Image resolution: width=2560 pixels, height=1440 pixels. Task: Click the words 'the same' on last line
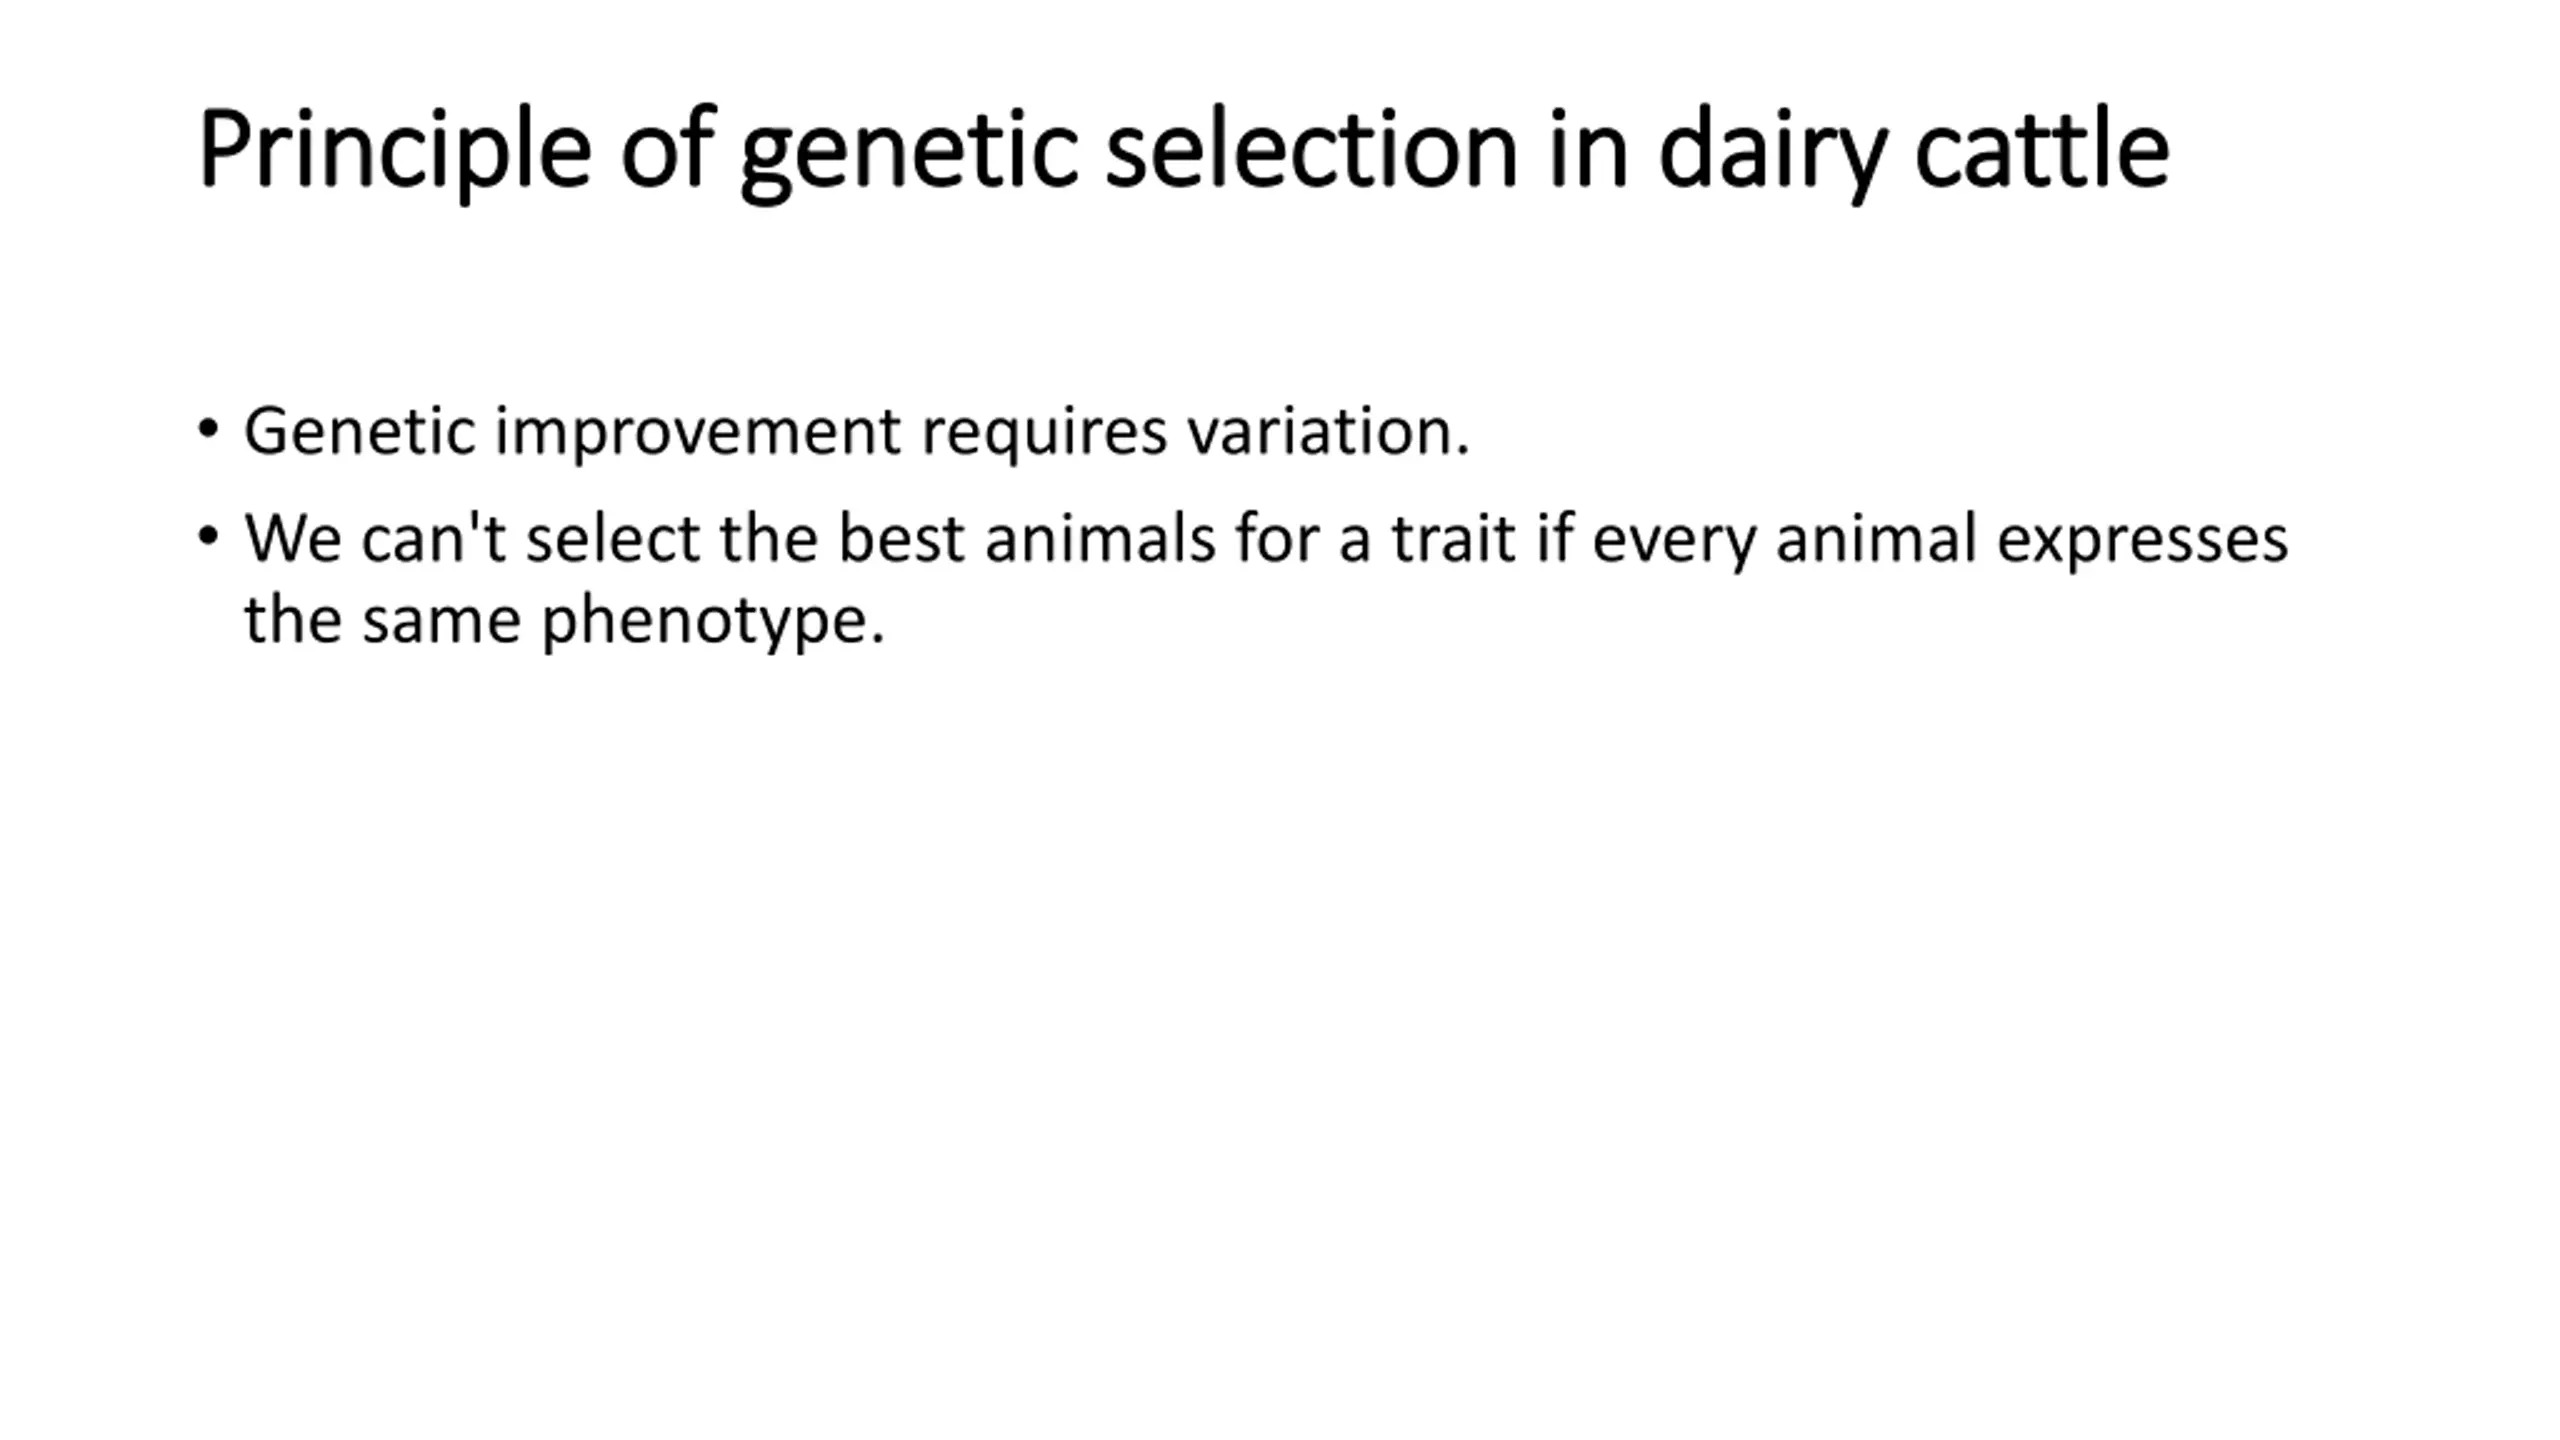click(382, 619)
